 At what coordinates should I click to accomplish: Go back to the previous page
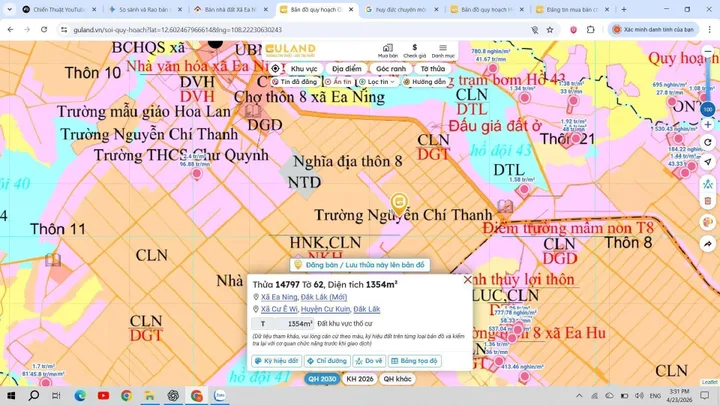pyautogui.click(x=11, y=29)
